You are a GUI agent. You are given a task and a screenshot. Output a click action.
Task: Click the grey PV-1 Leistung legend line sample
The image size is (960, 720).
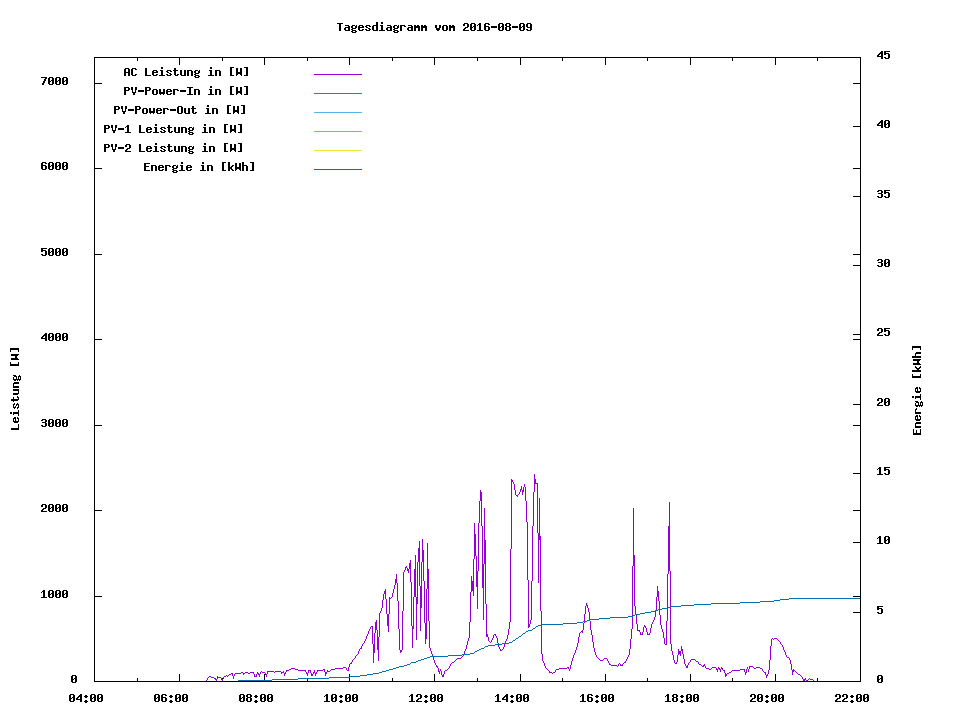click(337, 131)
